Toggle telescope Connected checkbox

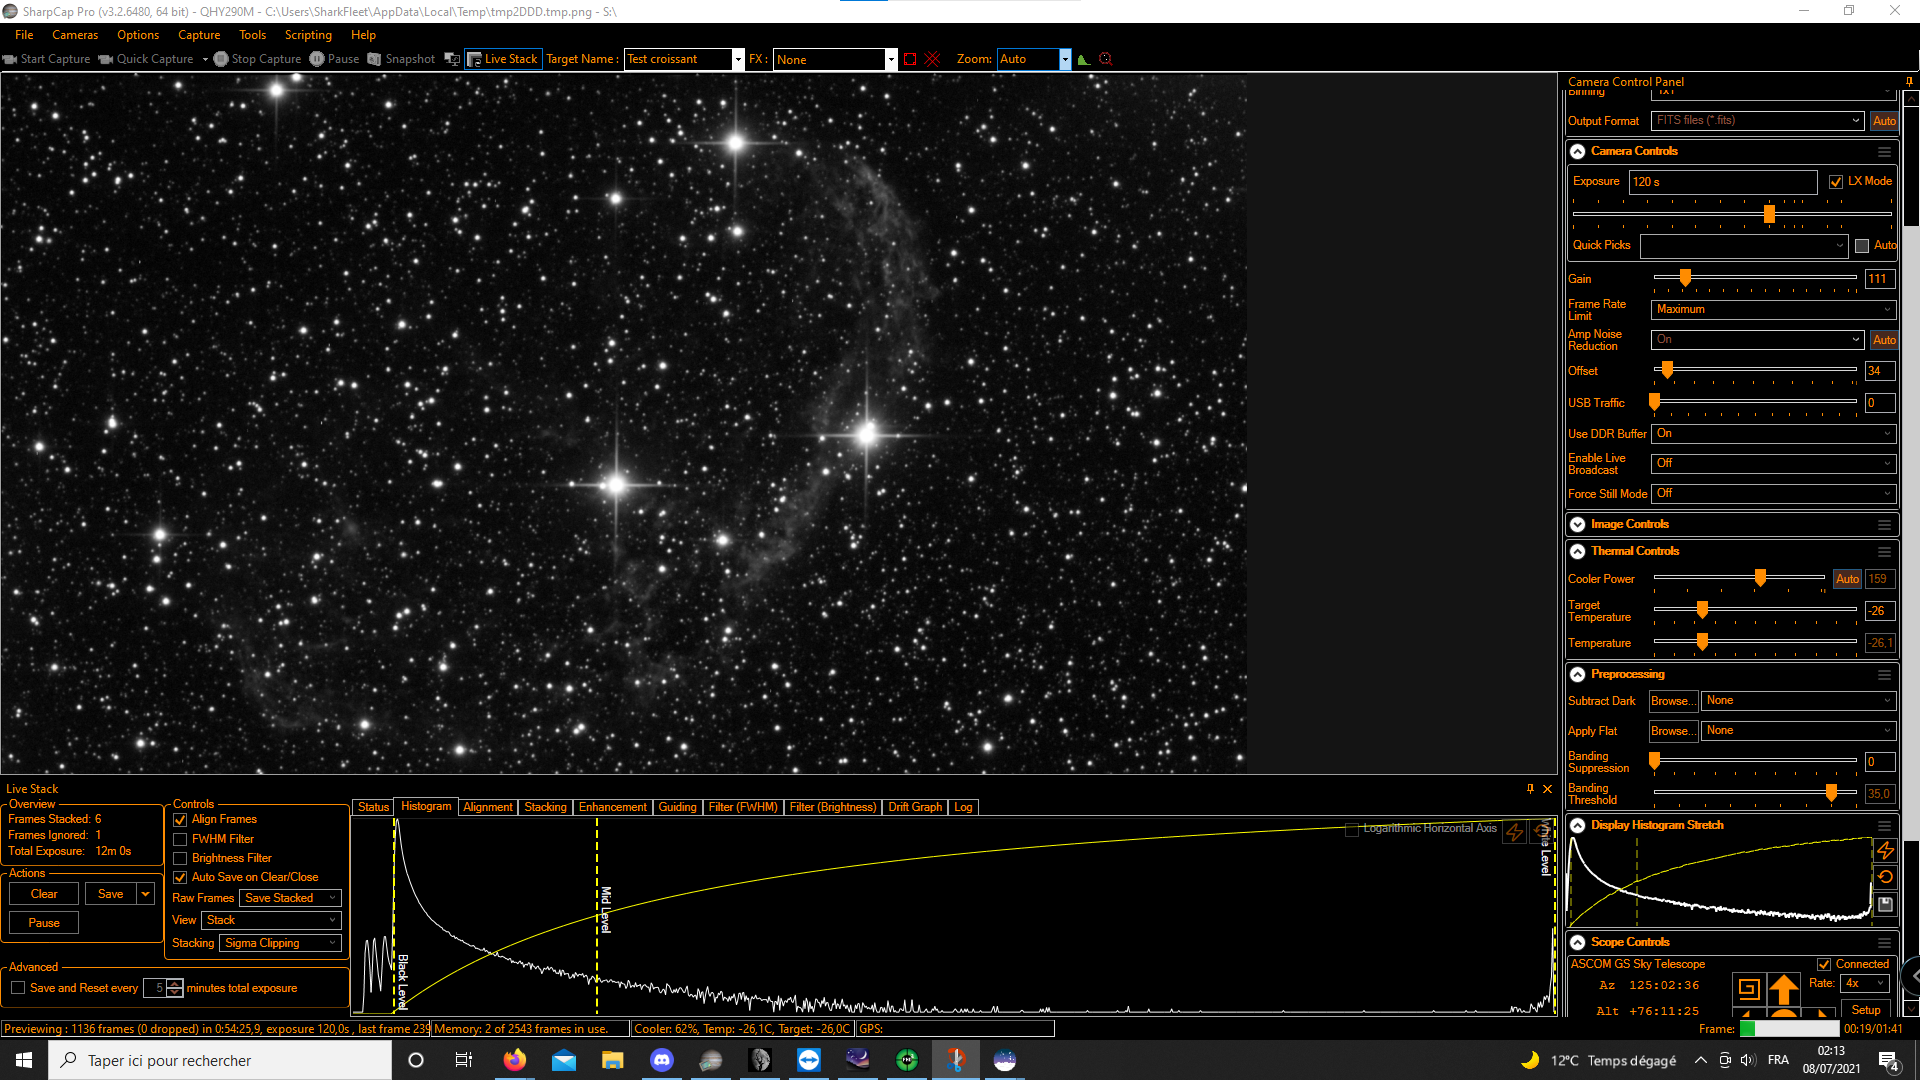(x=1824, y=965)
